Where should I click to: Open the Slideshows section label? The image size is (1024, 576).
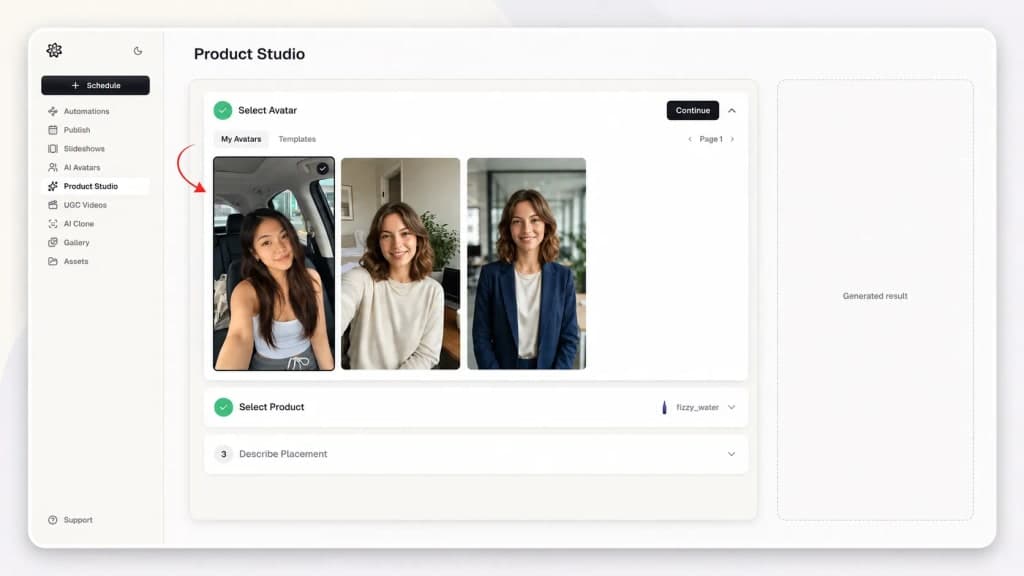pyautogui.click(x=84, y=149)
